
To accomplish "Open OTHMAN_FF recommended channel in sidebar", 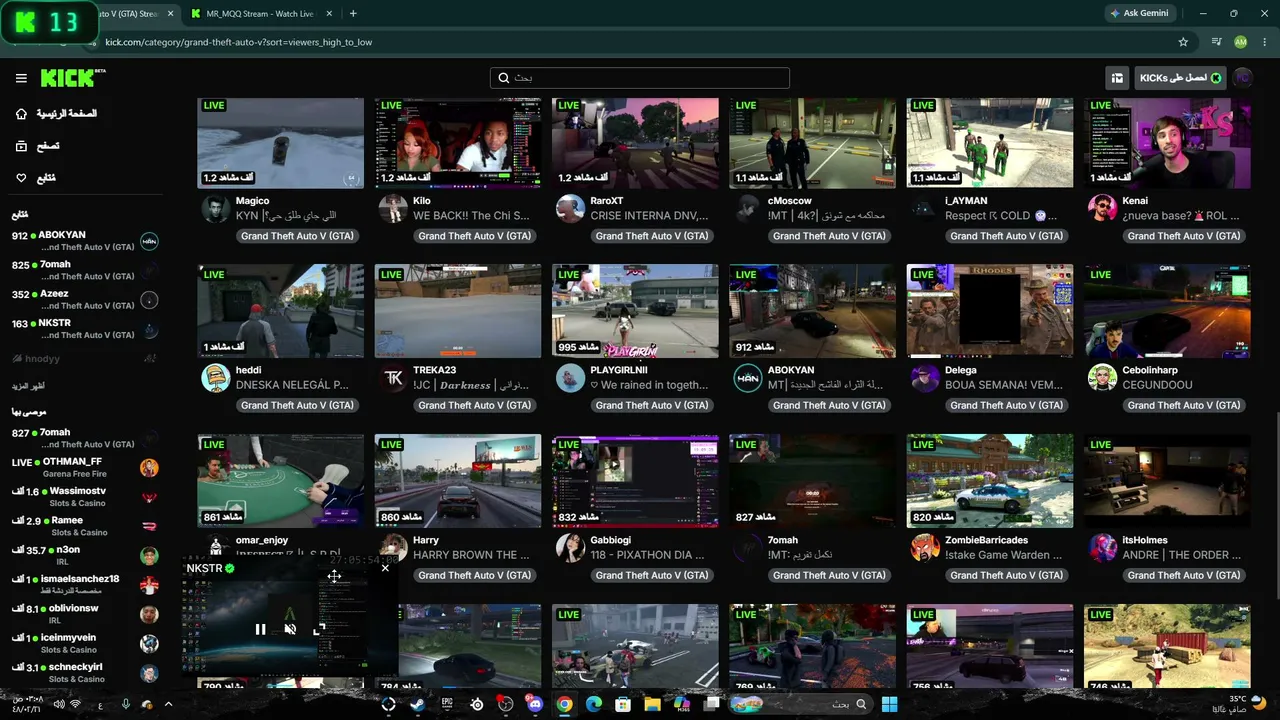I will (x=85, y=468).
